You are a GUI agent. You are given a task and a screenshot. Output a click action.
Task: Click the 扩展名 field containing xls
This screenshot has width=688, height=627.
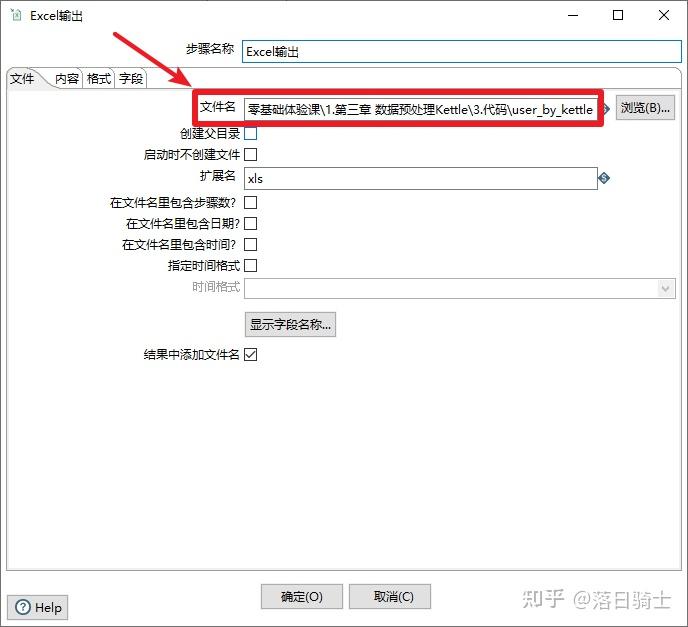[x=421, y=179]
